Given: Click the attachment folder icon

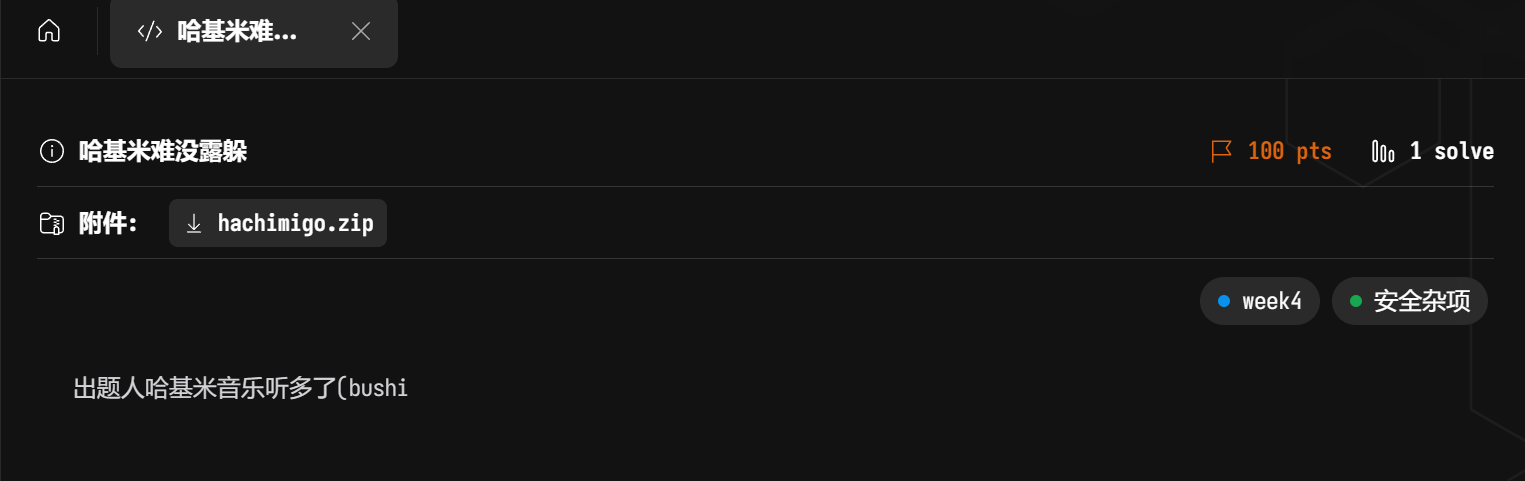Looking at the screenshot, I should click(50, 223).
